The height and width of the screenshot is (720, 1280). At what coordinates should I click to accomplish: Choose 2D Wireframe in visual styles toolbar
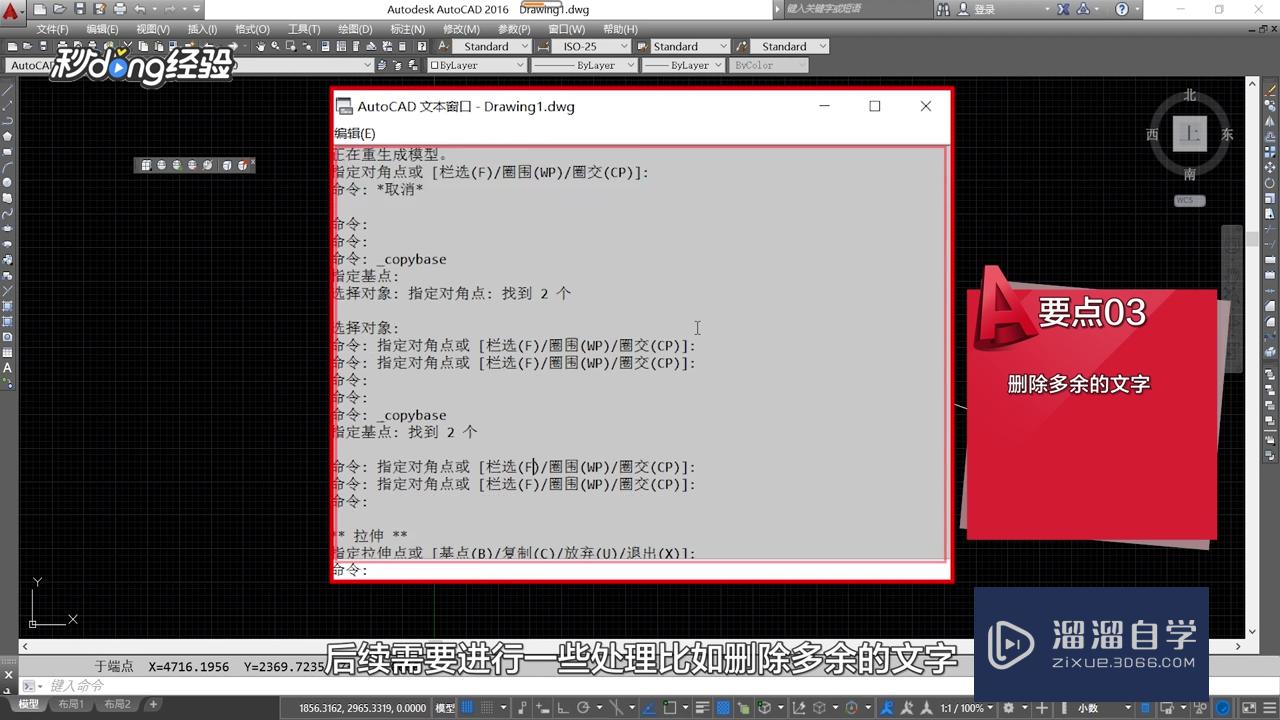pos(146,165)
